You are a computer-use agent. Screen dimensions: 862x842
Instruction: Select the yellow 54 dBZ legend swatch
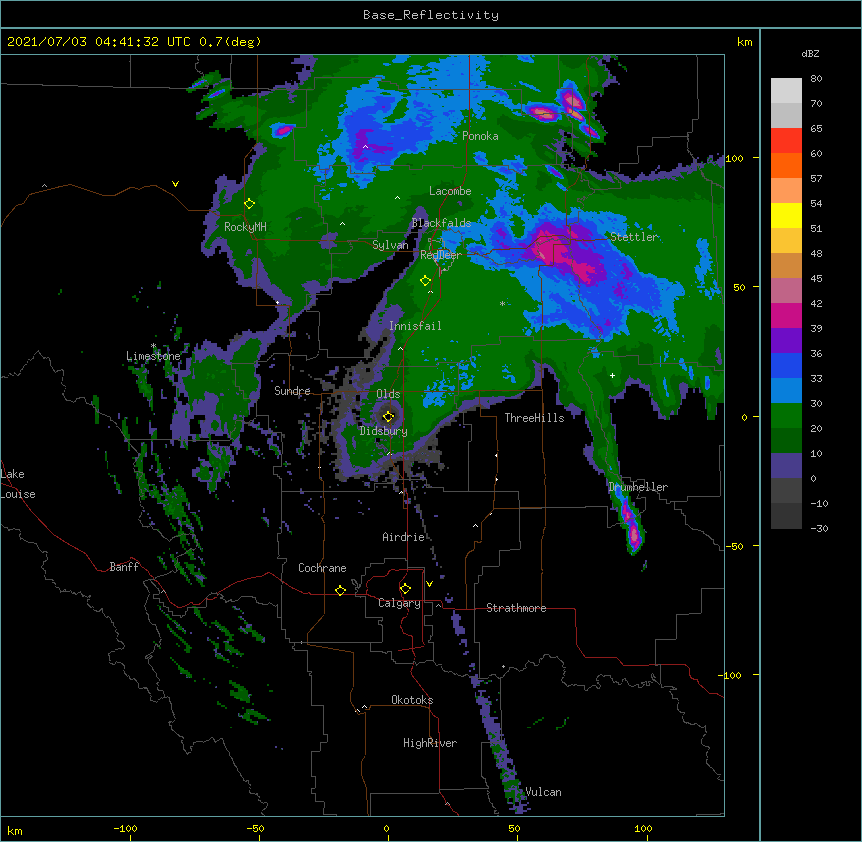786,215
